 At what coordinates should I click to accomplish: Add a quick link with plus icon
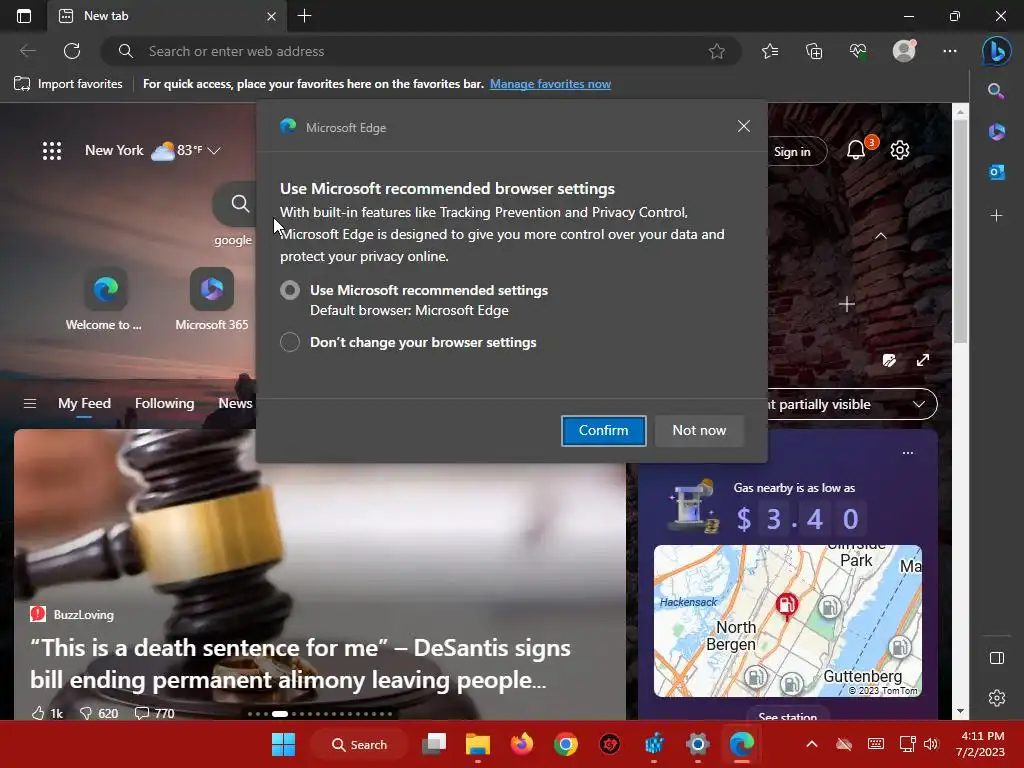pos(846,304)
